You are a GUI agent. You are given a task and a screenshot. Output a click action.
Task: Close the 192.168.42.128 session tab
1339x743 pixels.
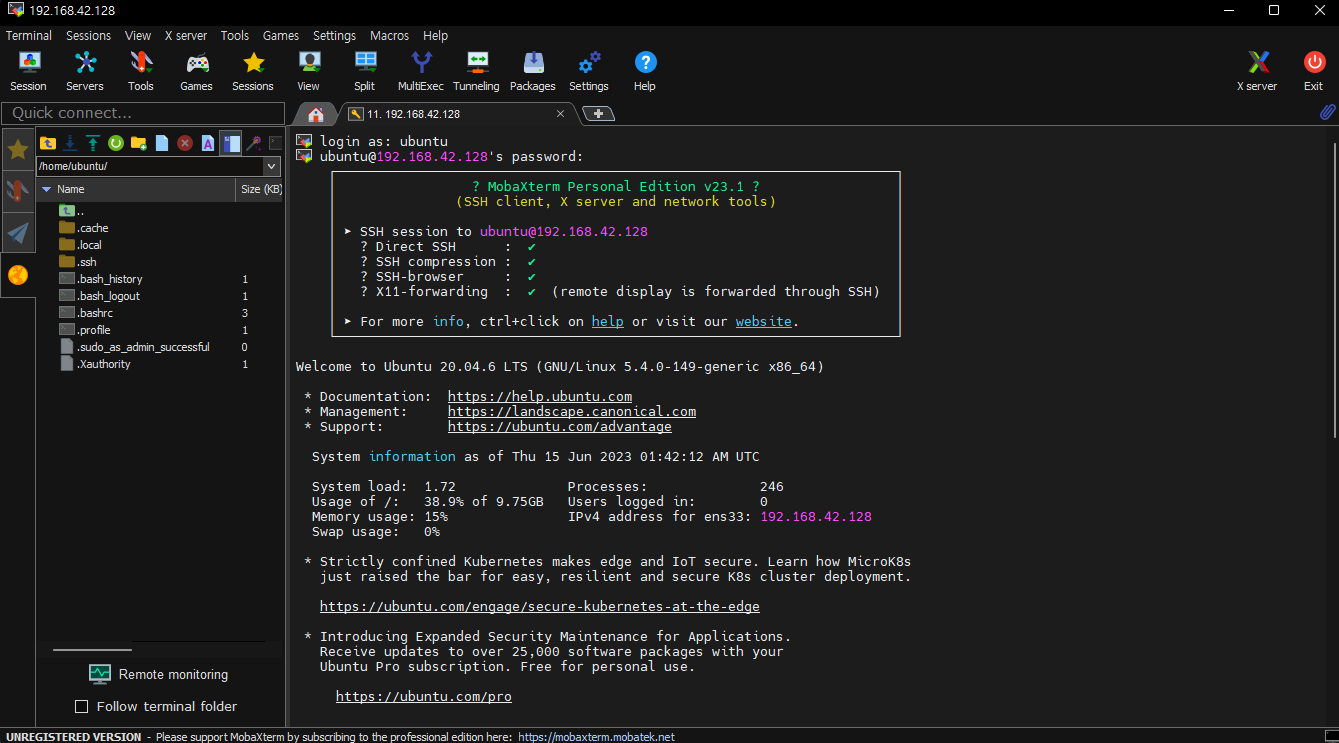561,114
